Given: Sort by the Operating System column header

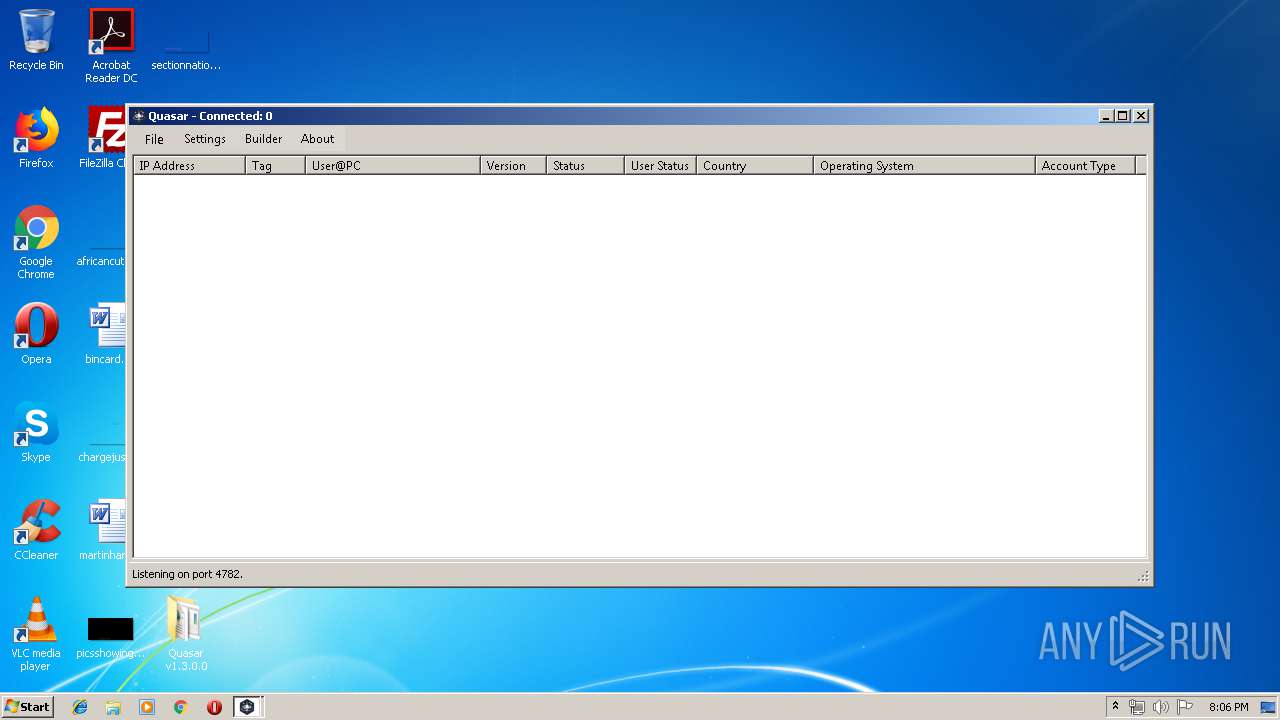Looking at the screenshot, I should coord(925,166).
